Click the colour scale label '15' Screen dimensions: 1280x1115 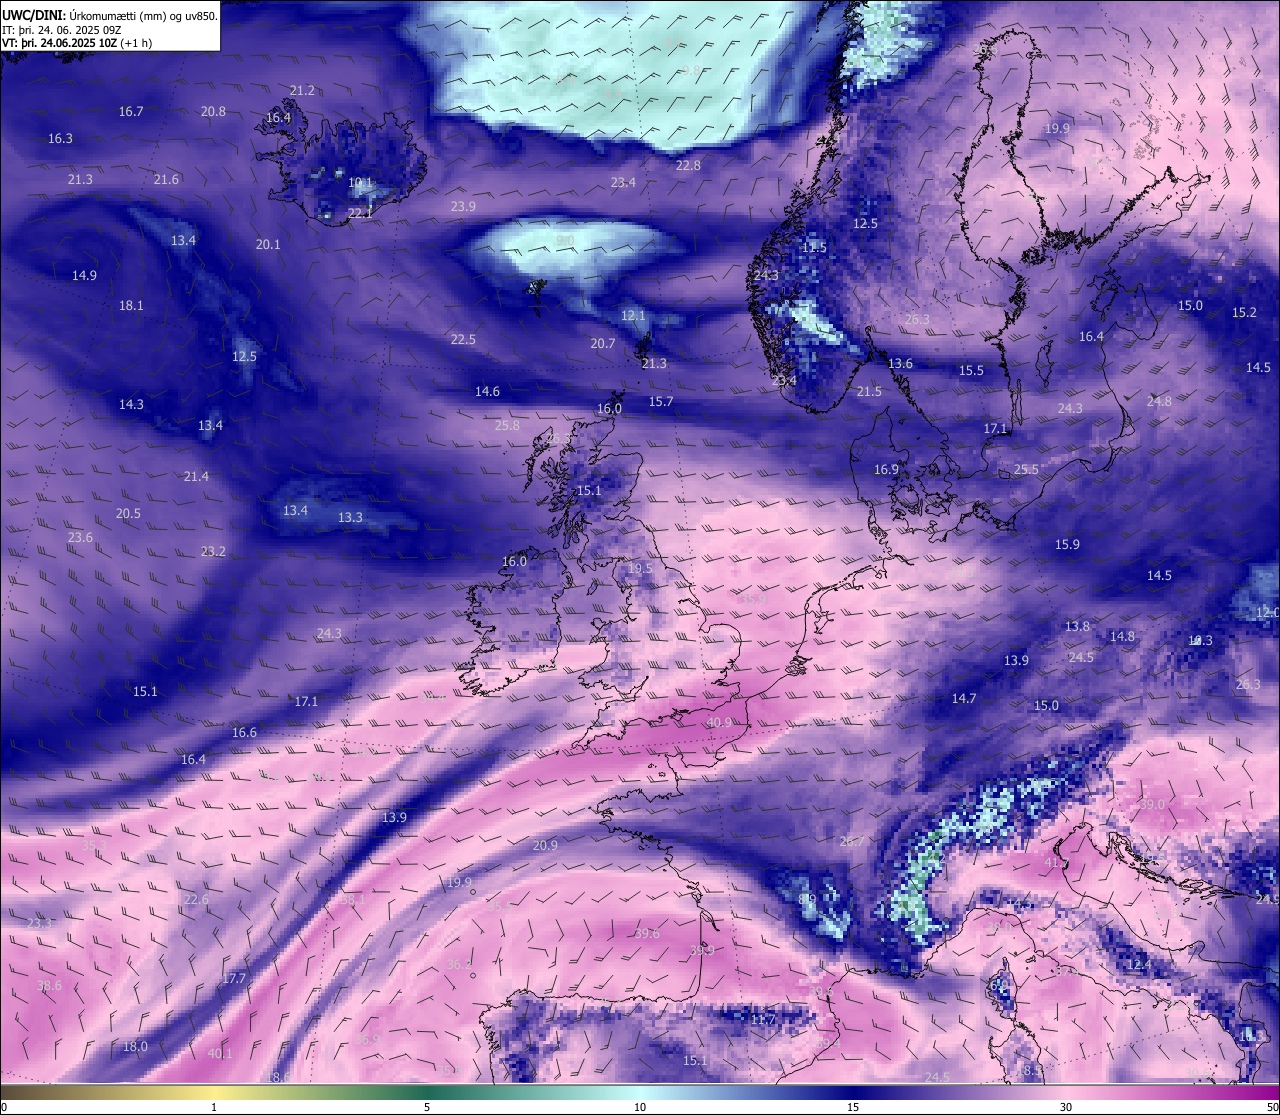pos(853,1107)
